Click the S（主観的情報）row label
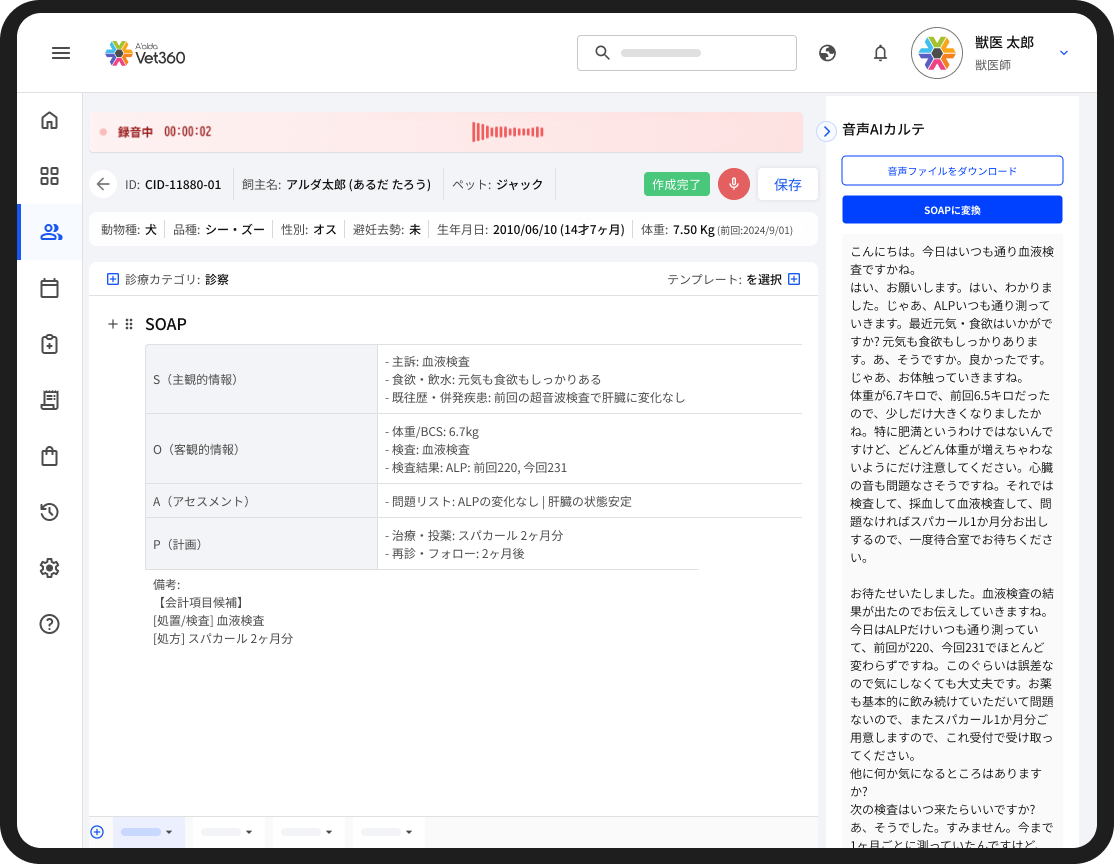The width and height of the screenshot is (1114, 864). click(x=195, y=379)
